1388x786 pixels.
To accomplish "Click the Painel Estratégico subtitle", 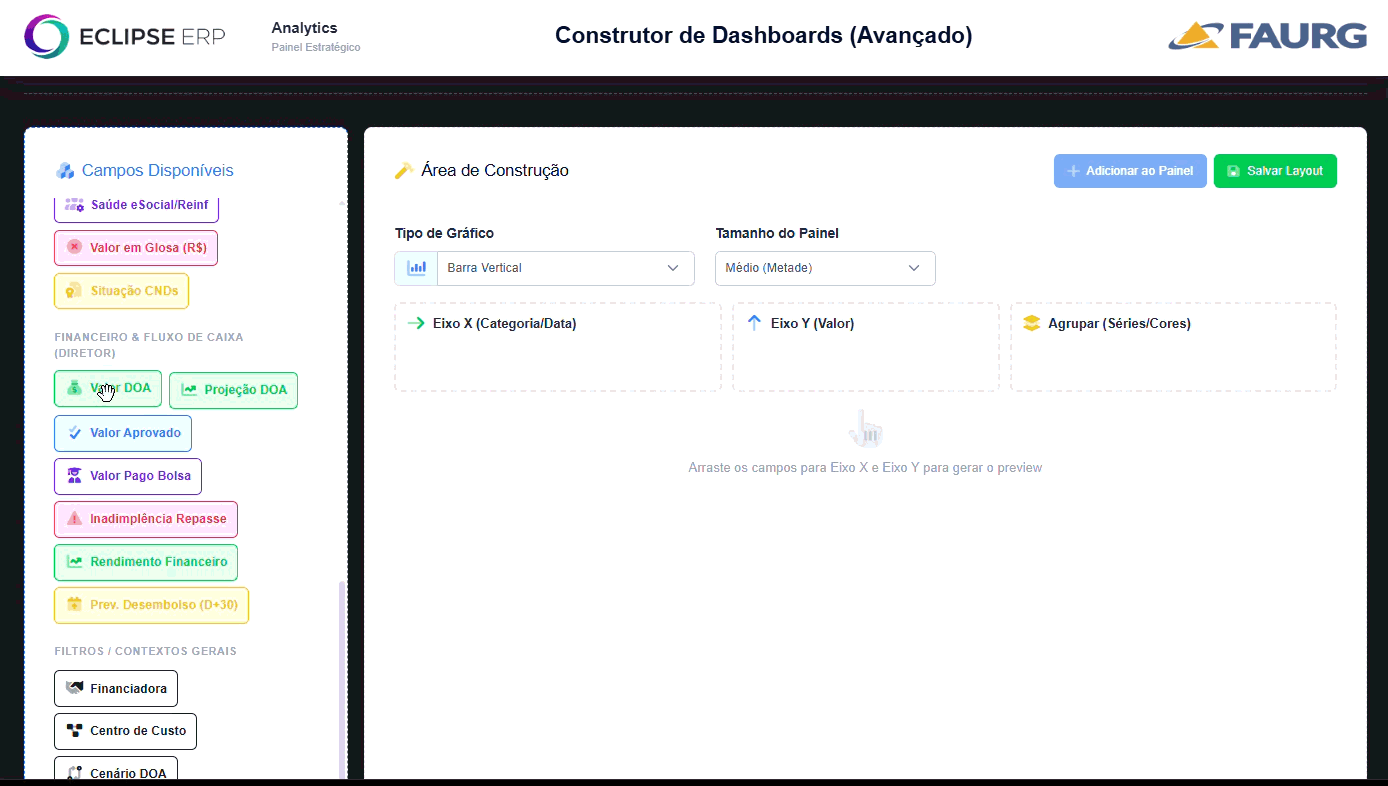I will (x=316, y=47).
